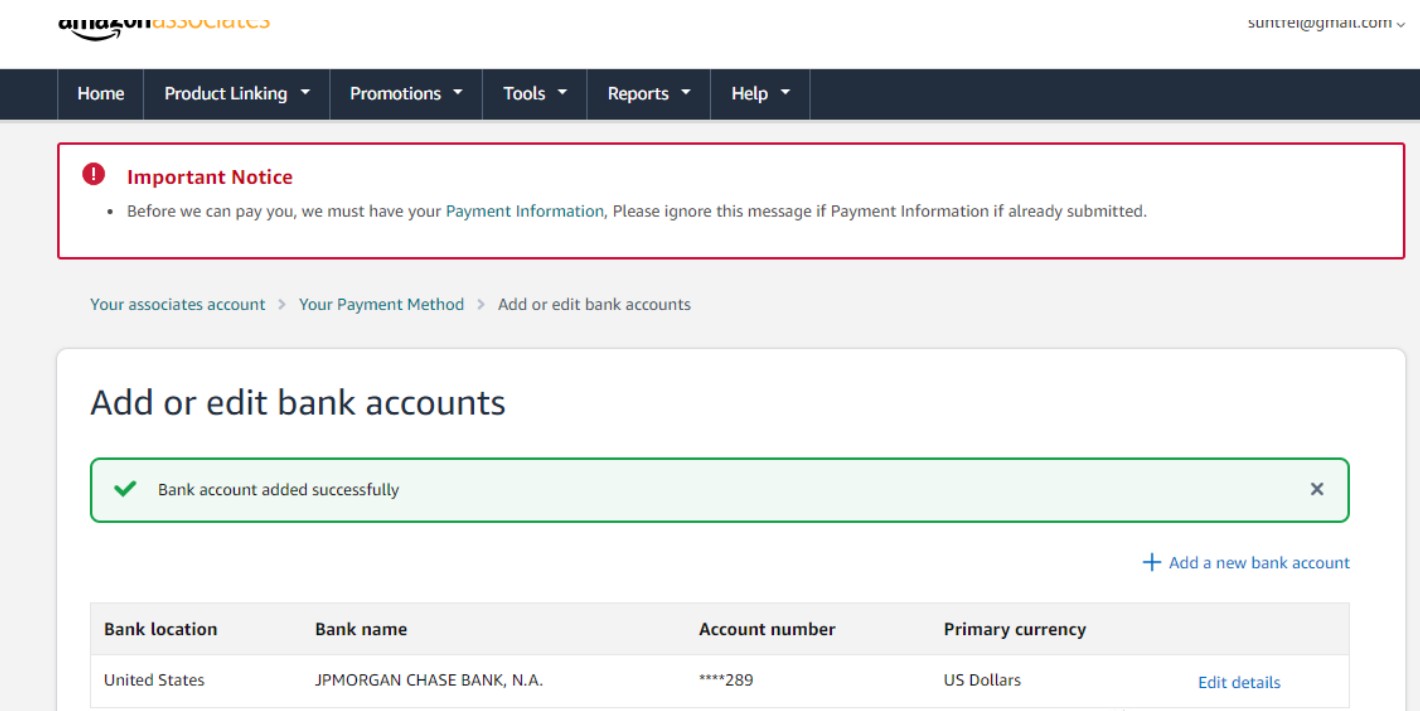The width and height of the screenshot is (1420, 711).
Task: Go to the Home tab
Action: pos(101,93)
